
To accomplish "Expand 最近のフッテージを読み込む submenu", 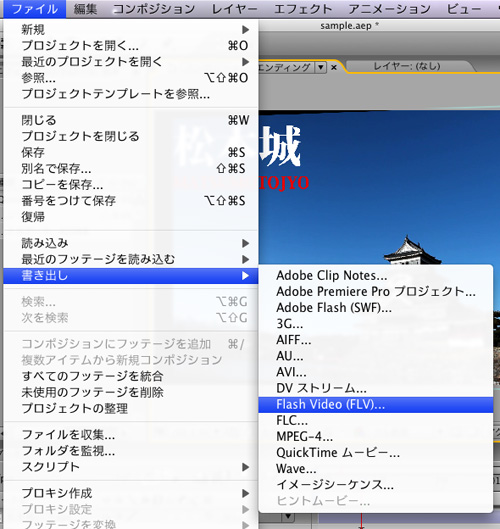I will tap(131, 259).
